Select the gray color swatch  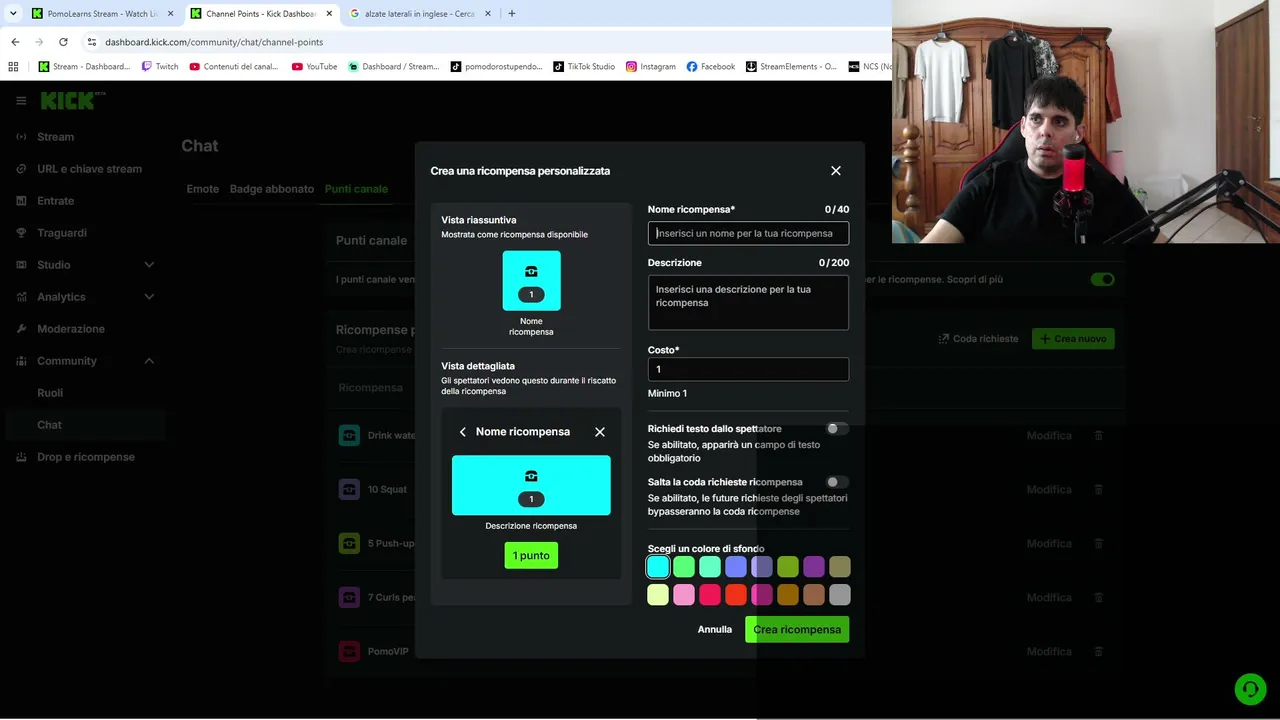[840, 595]
